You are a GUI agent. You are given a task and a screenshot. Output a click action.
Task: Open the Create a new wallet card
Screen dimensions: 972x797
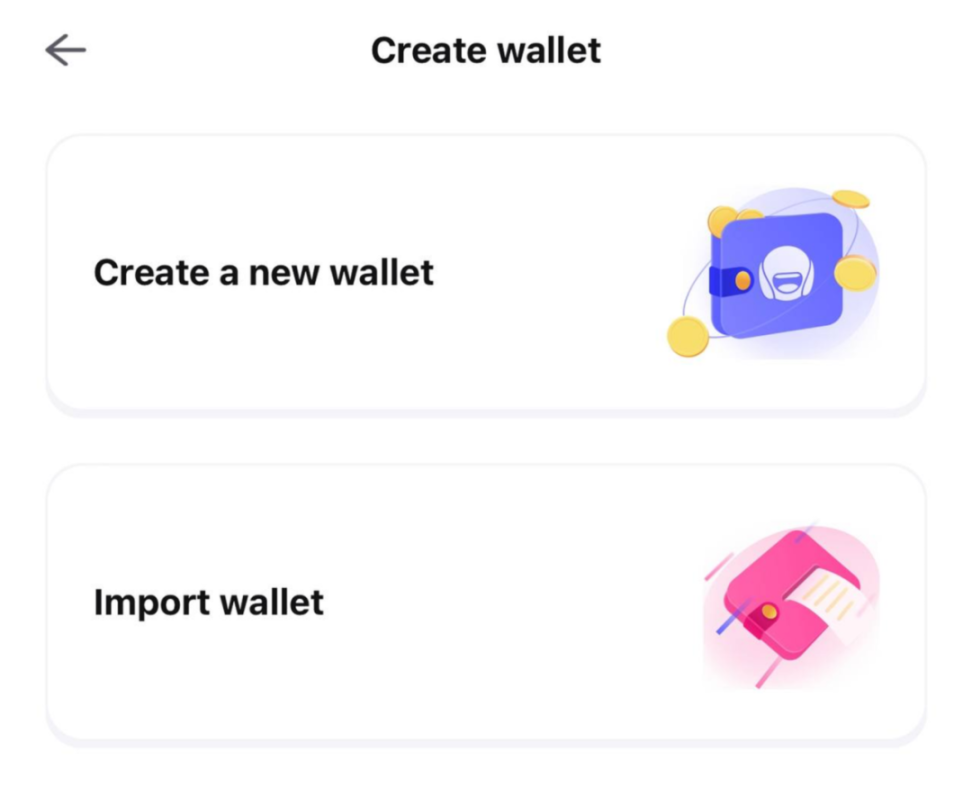click(x=486, y=272)
